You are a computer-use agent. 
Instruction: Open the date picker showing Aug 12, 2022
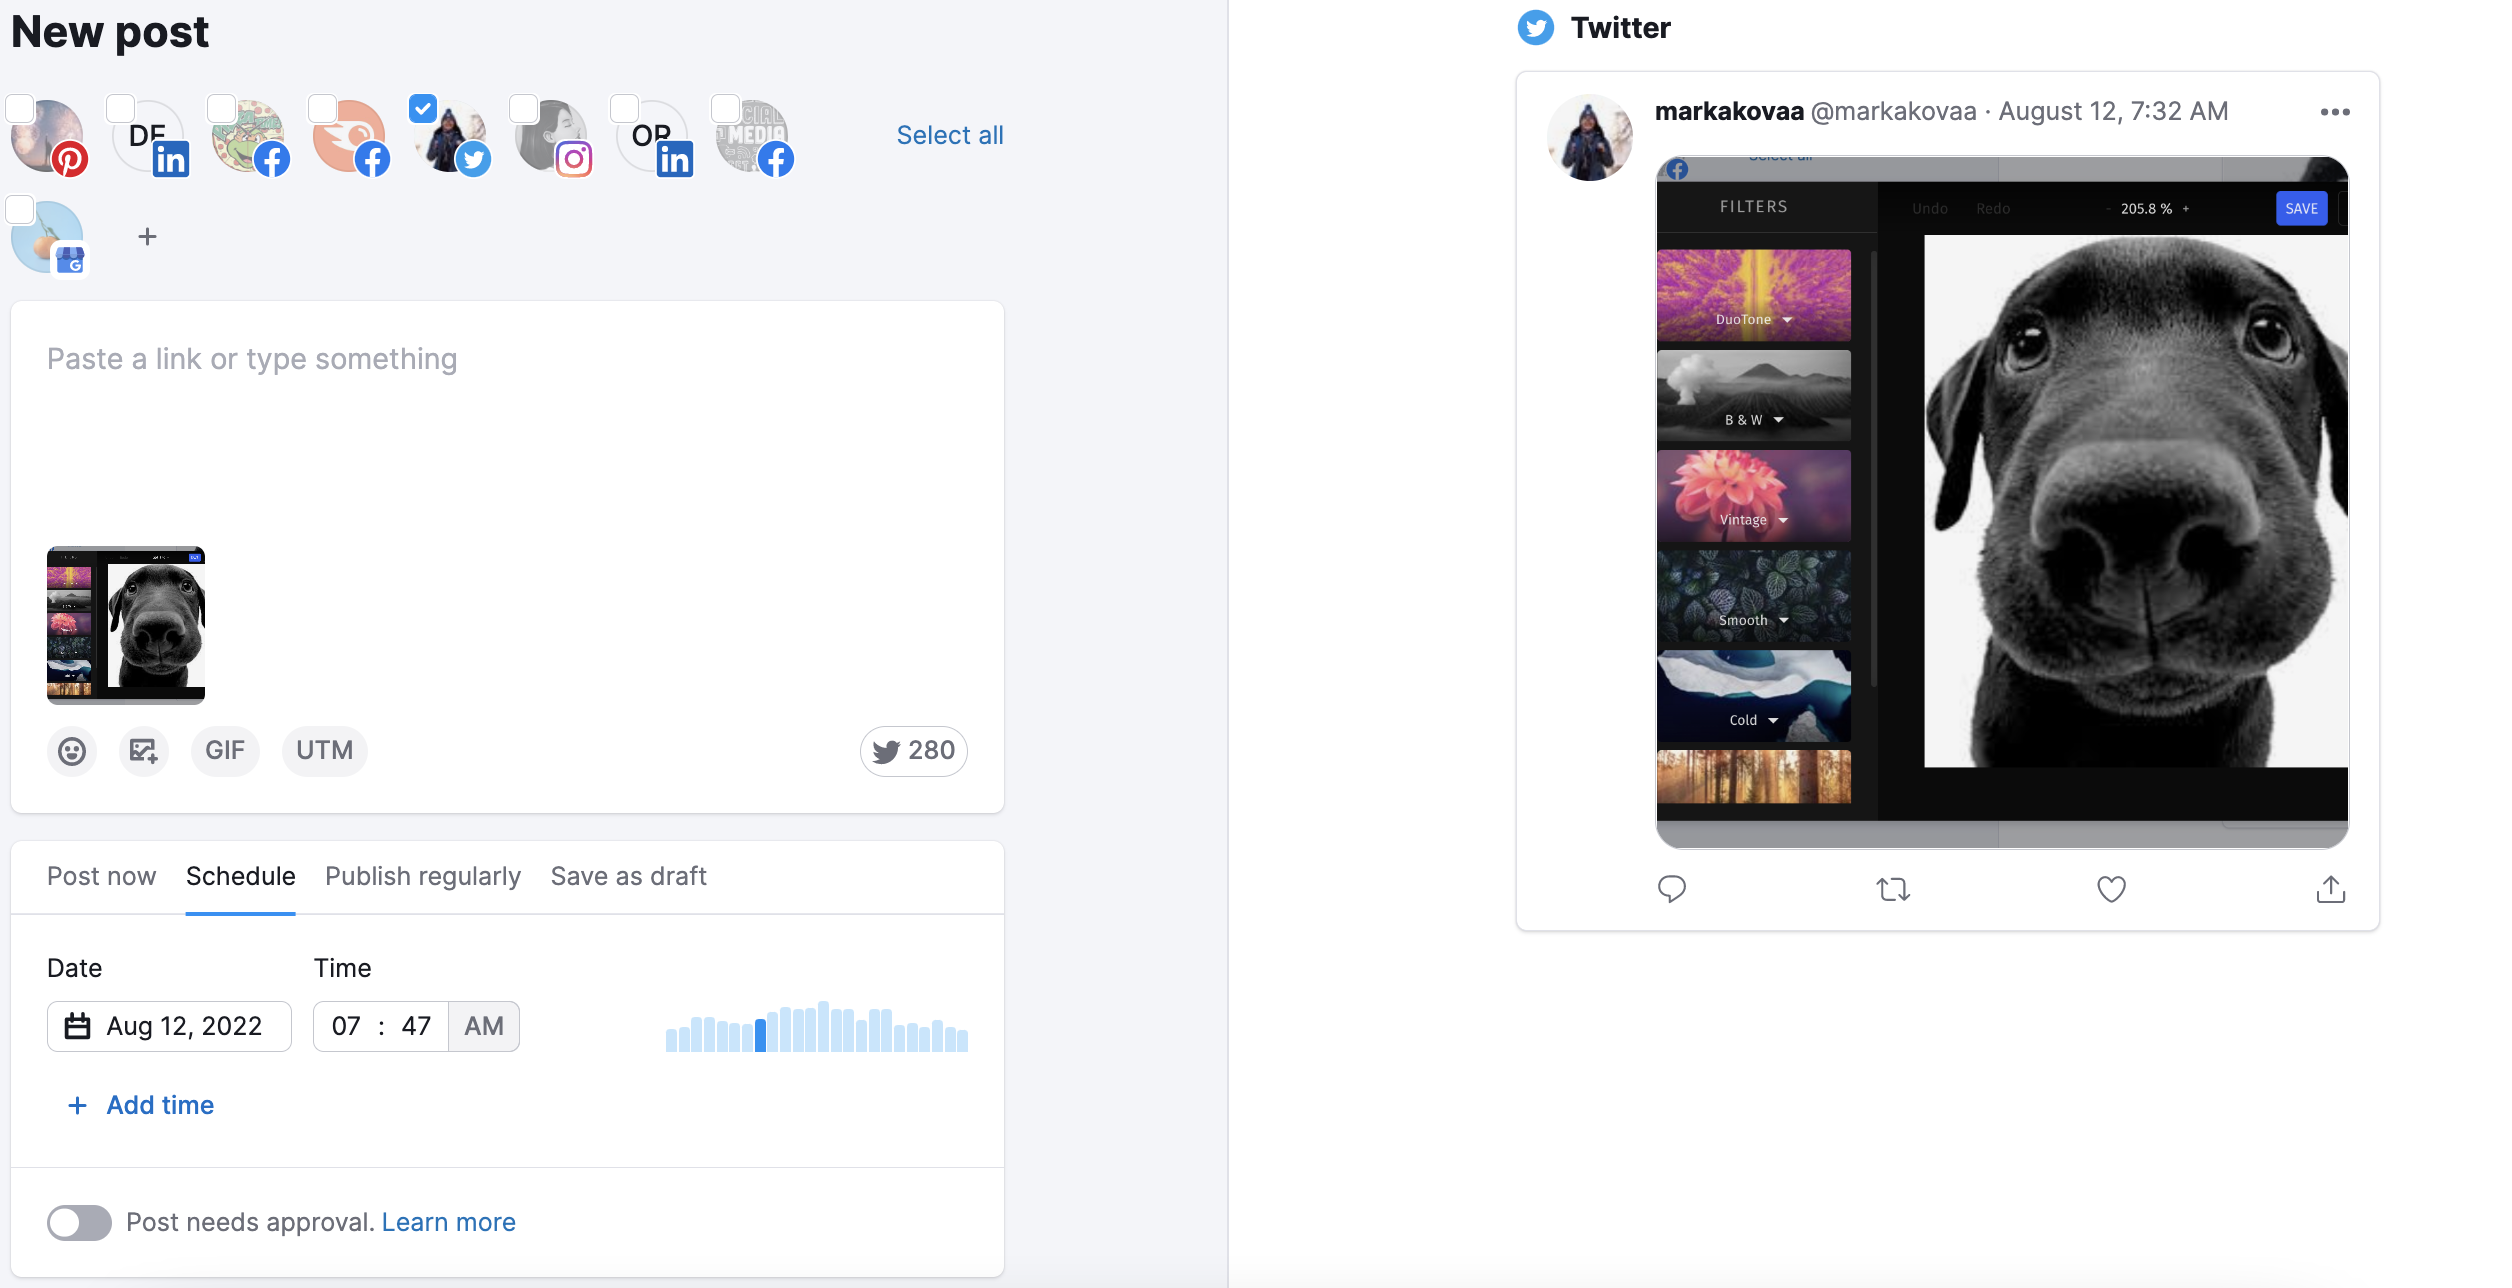click(x=169, y=1026)
